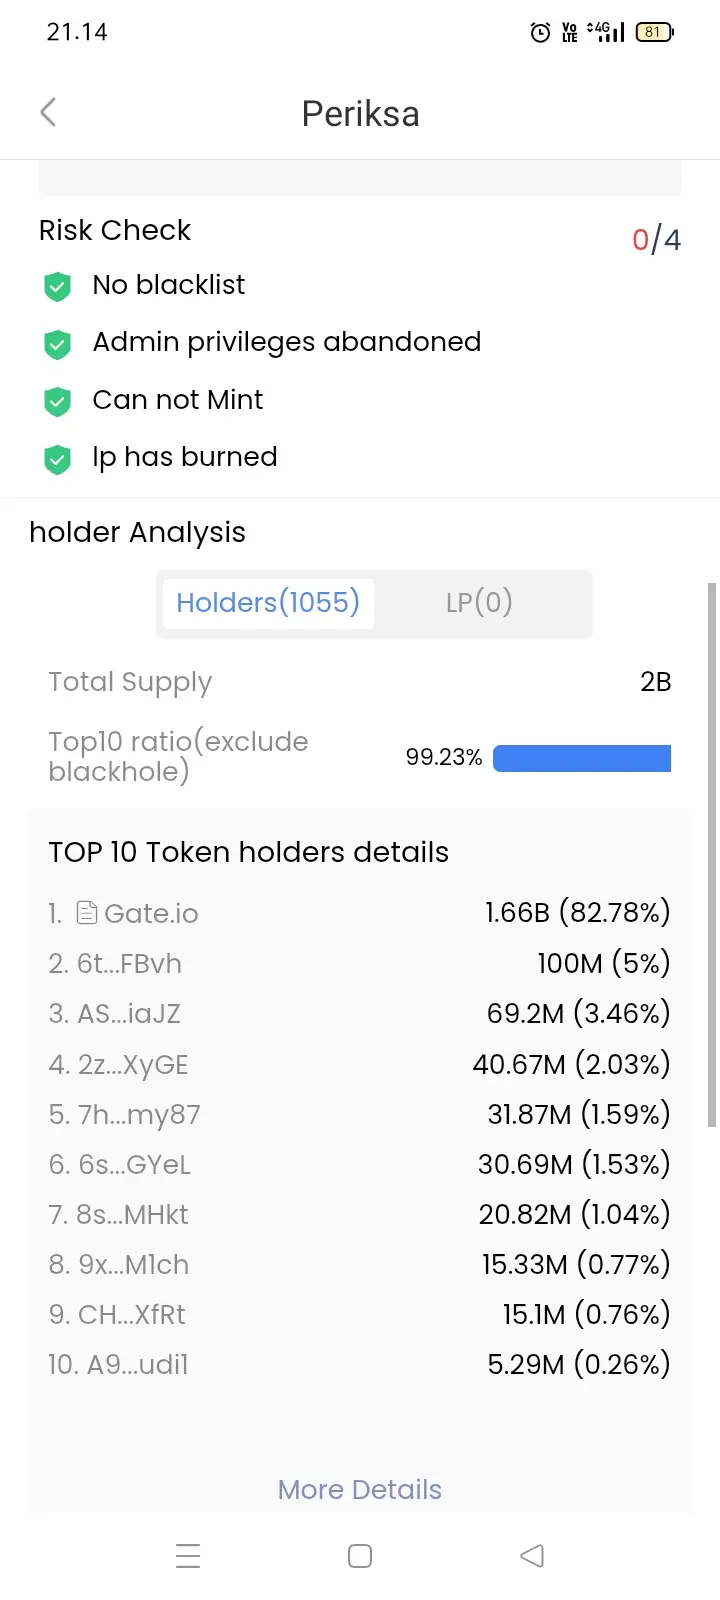Click the shield icon beside lp has burned
720x1600 pixels.
click(57, 459)
